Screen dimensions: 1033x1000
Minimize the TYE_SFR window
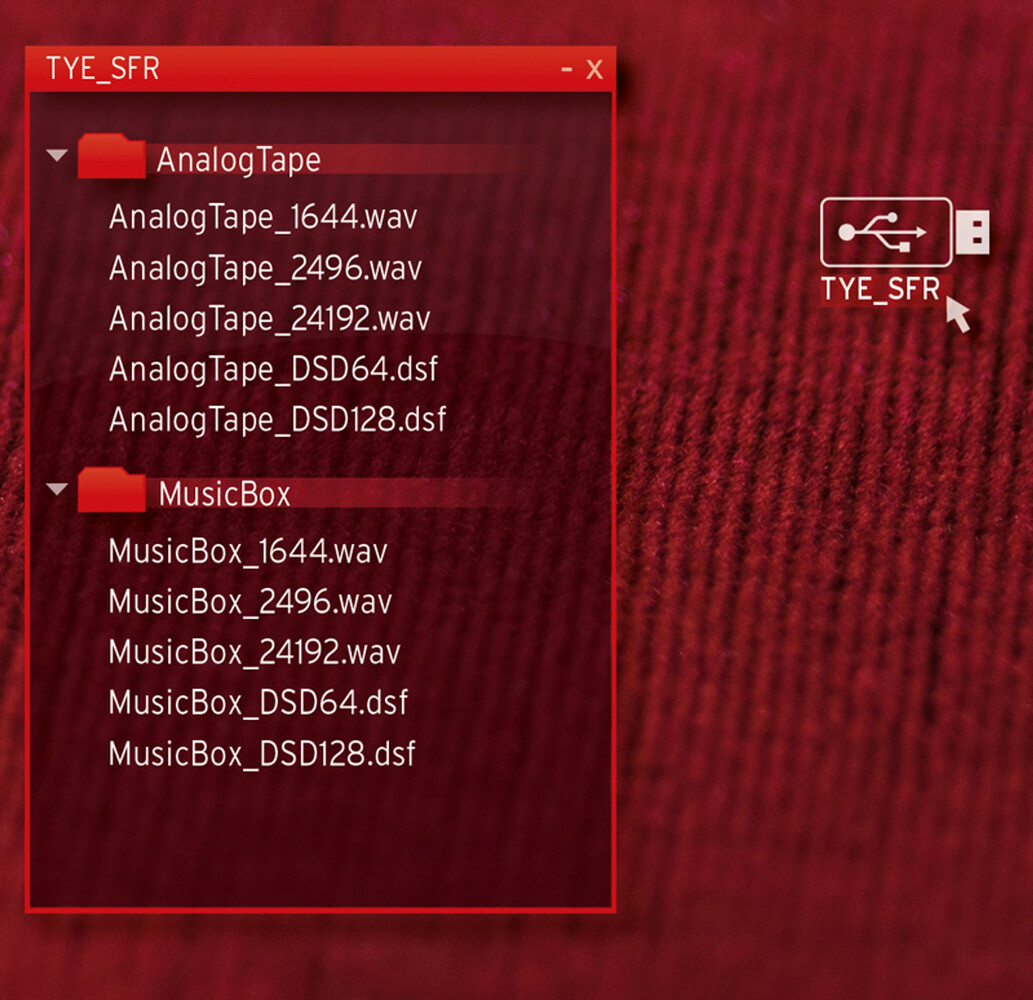tap(567, 69)
